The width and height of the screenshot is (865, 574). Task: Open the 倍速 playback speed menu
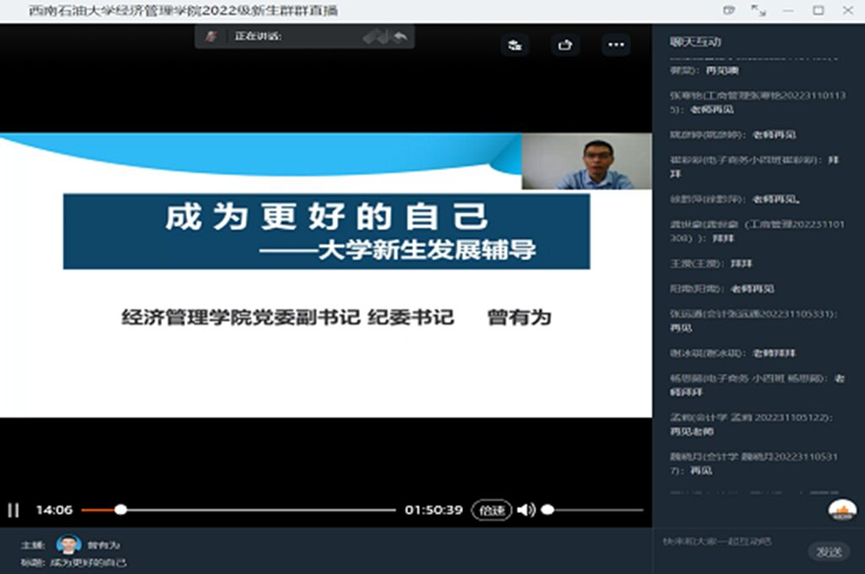pos(490,510)
